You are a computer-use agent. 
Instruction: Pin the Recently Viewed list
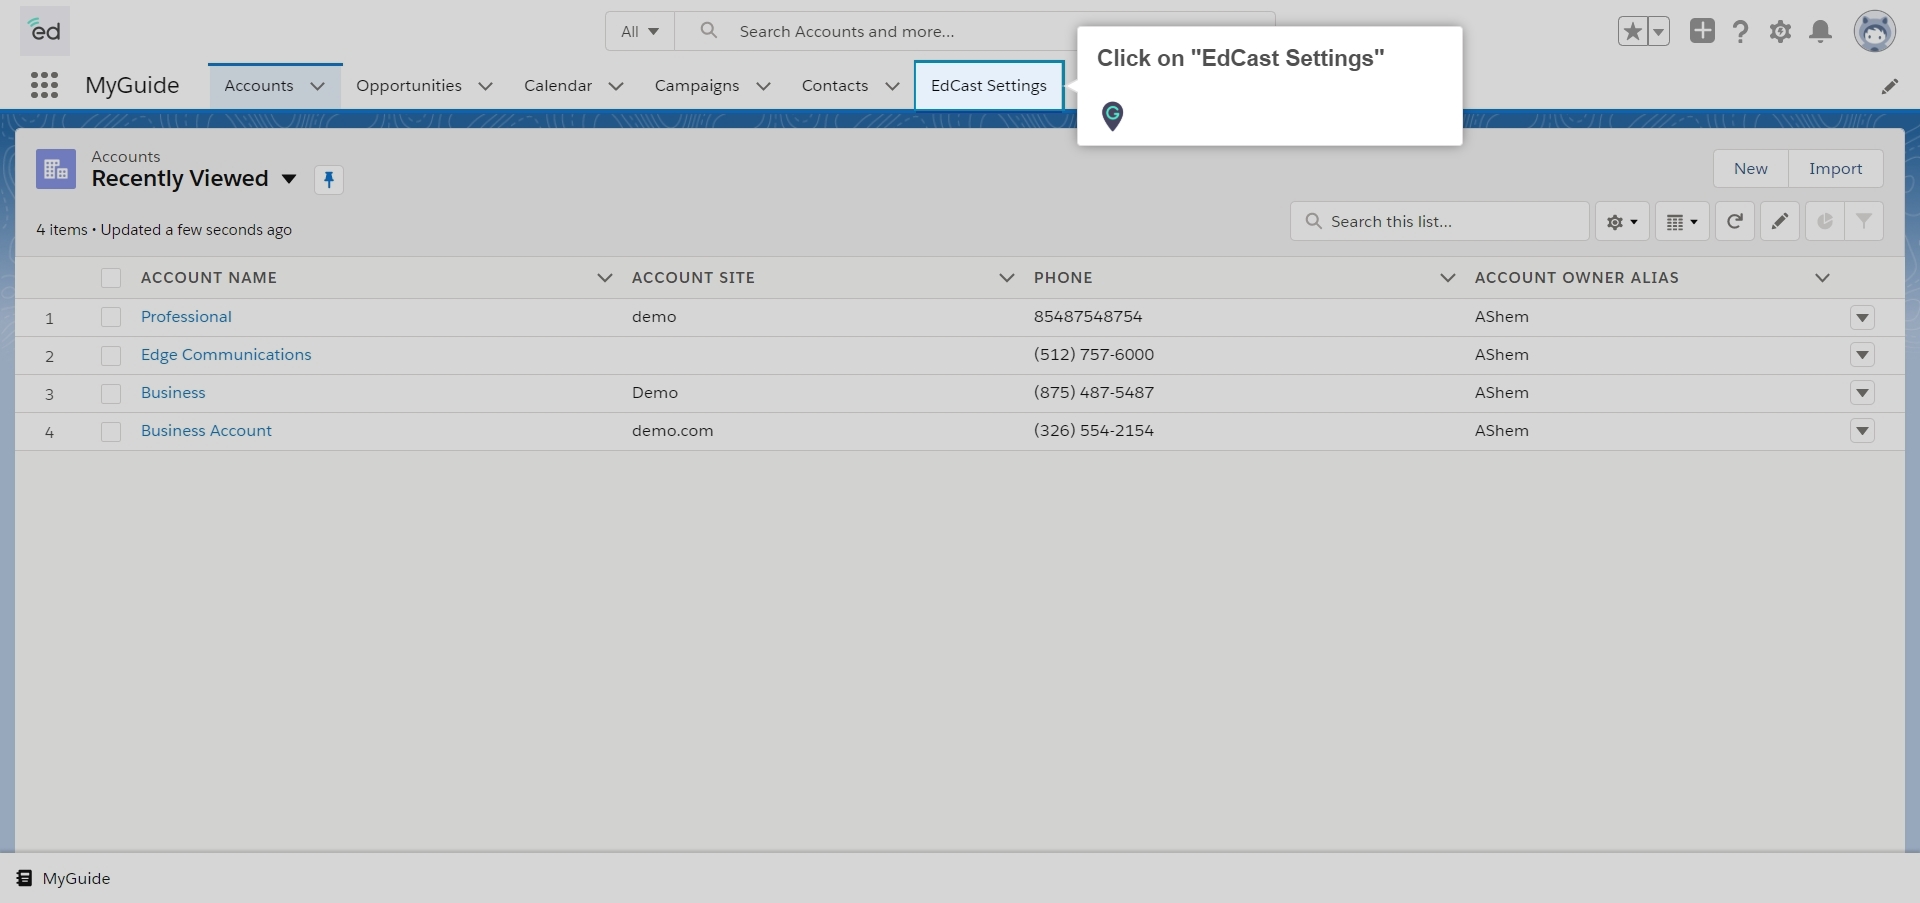click(x=329, y=180)
